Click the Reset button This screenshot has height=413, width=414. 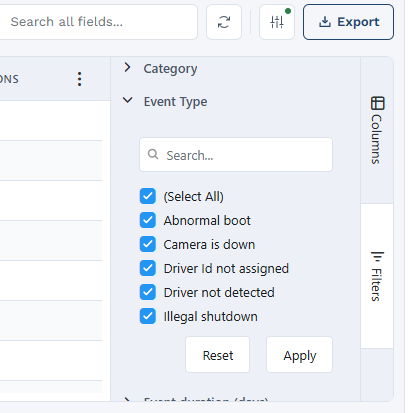[218, 355]
